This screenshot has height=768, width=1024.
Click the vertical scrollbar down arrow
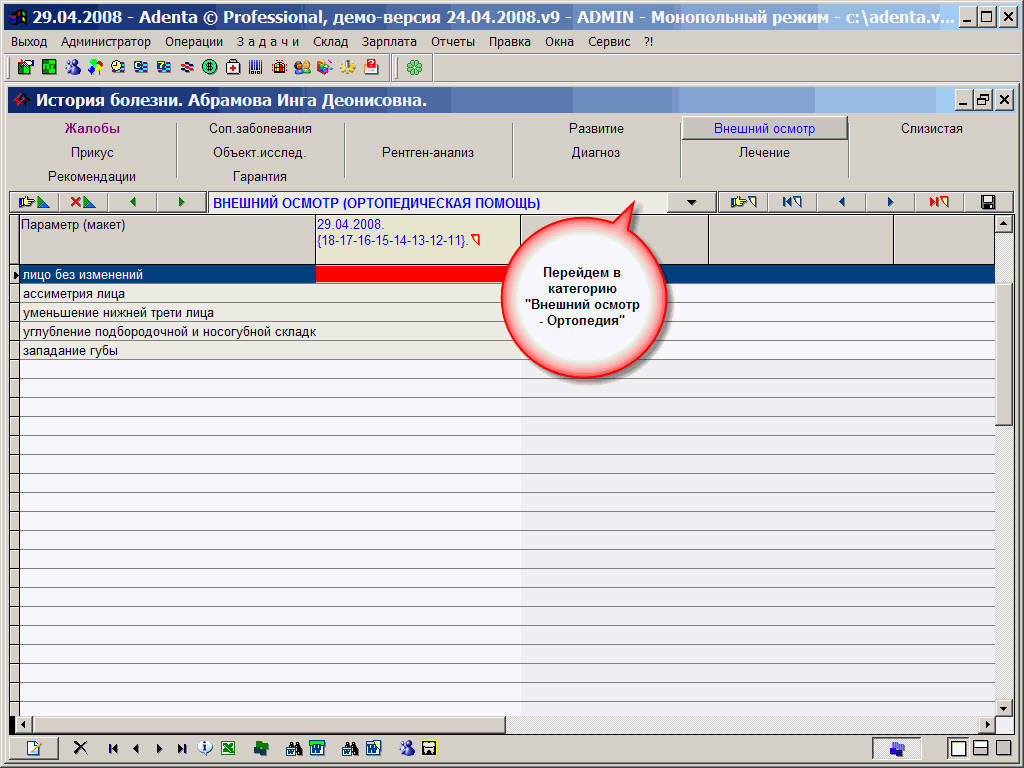(1003, 707)
